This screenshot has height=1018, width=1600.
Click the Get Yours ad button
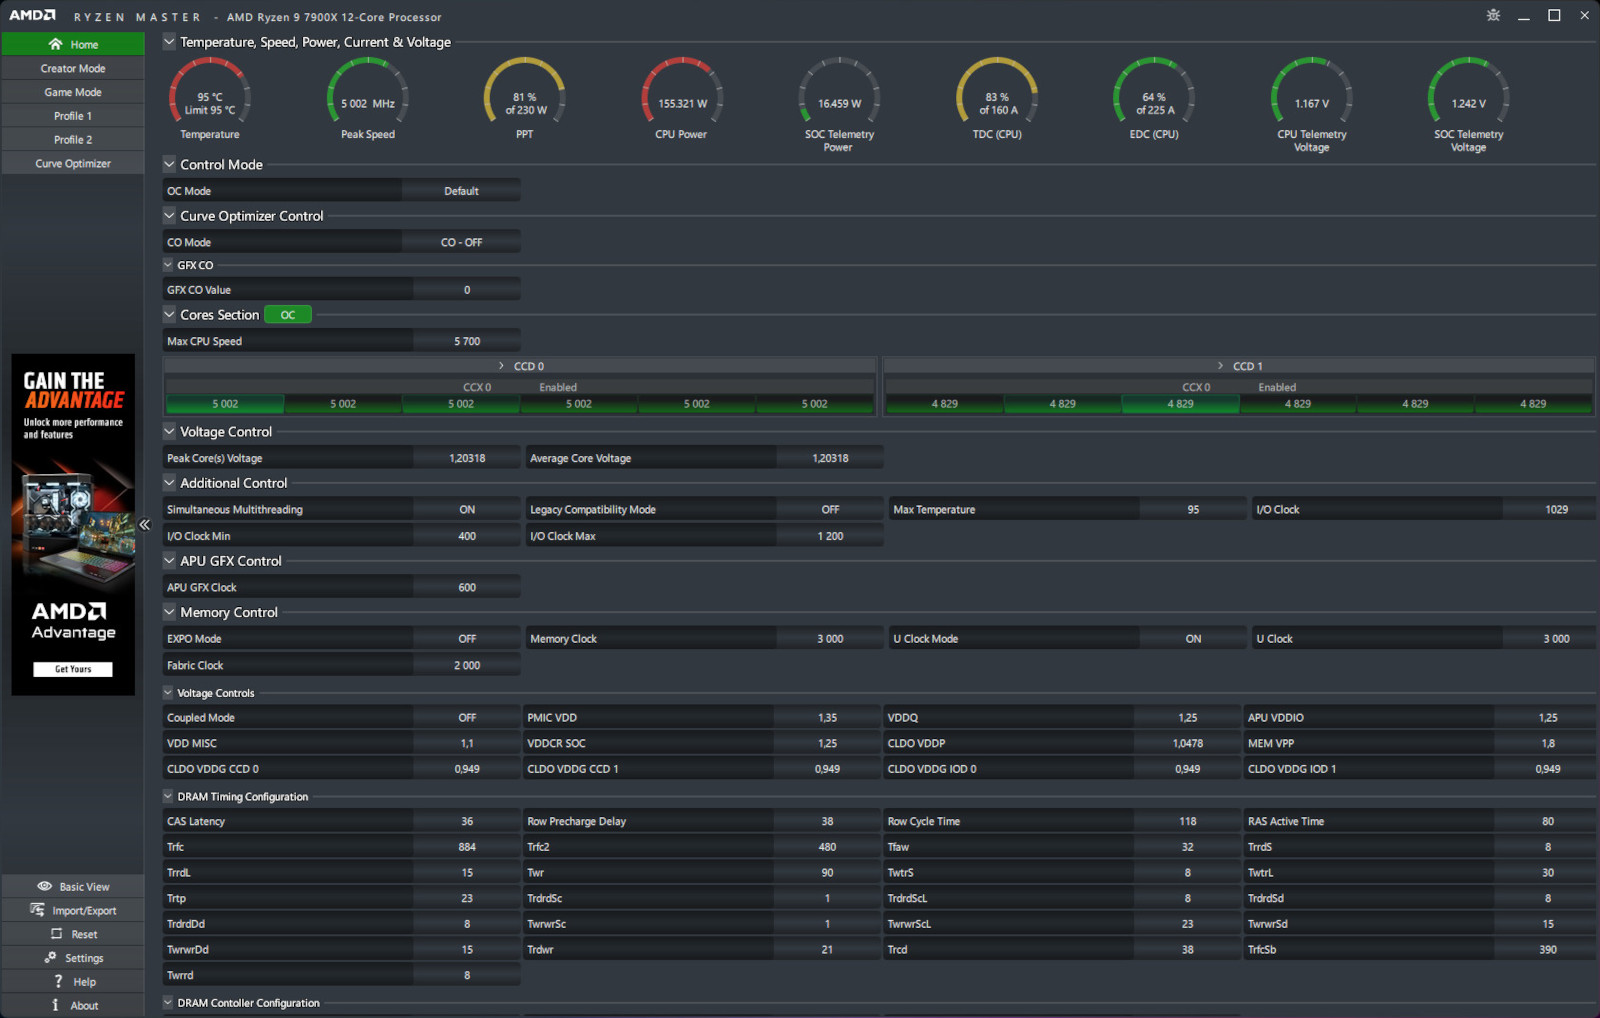click(73, 669)
